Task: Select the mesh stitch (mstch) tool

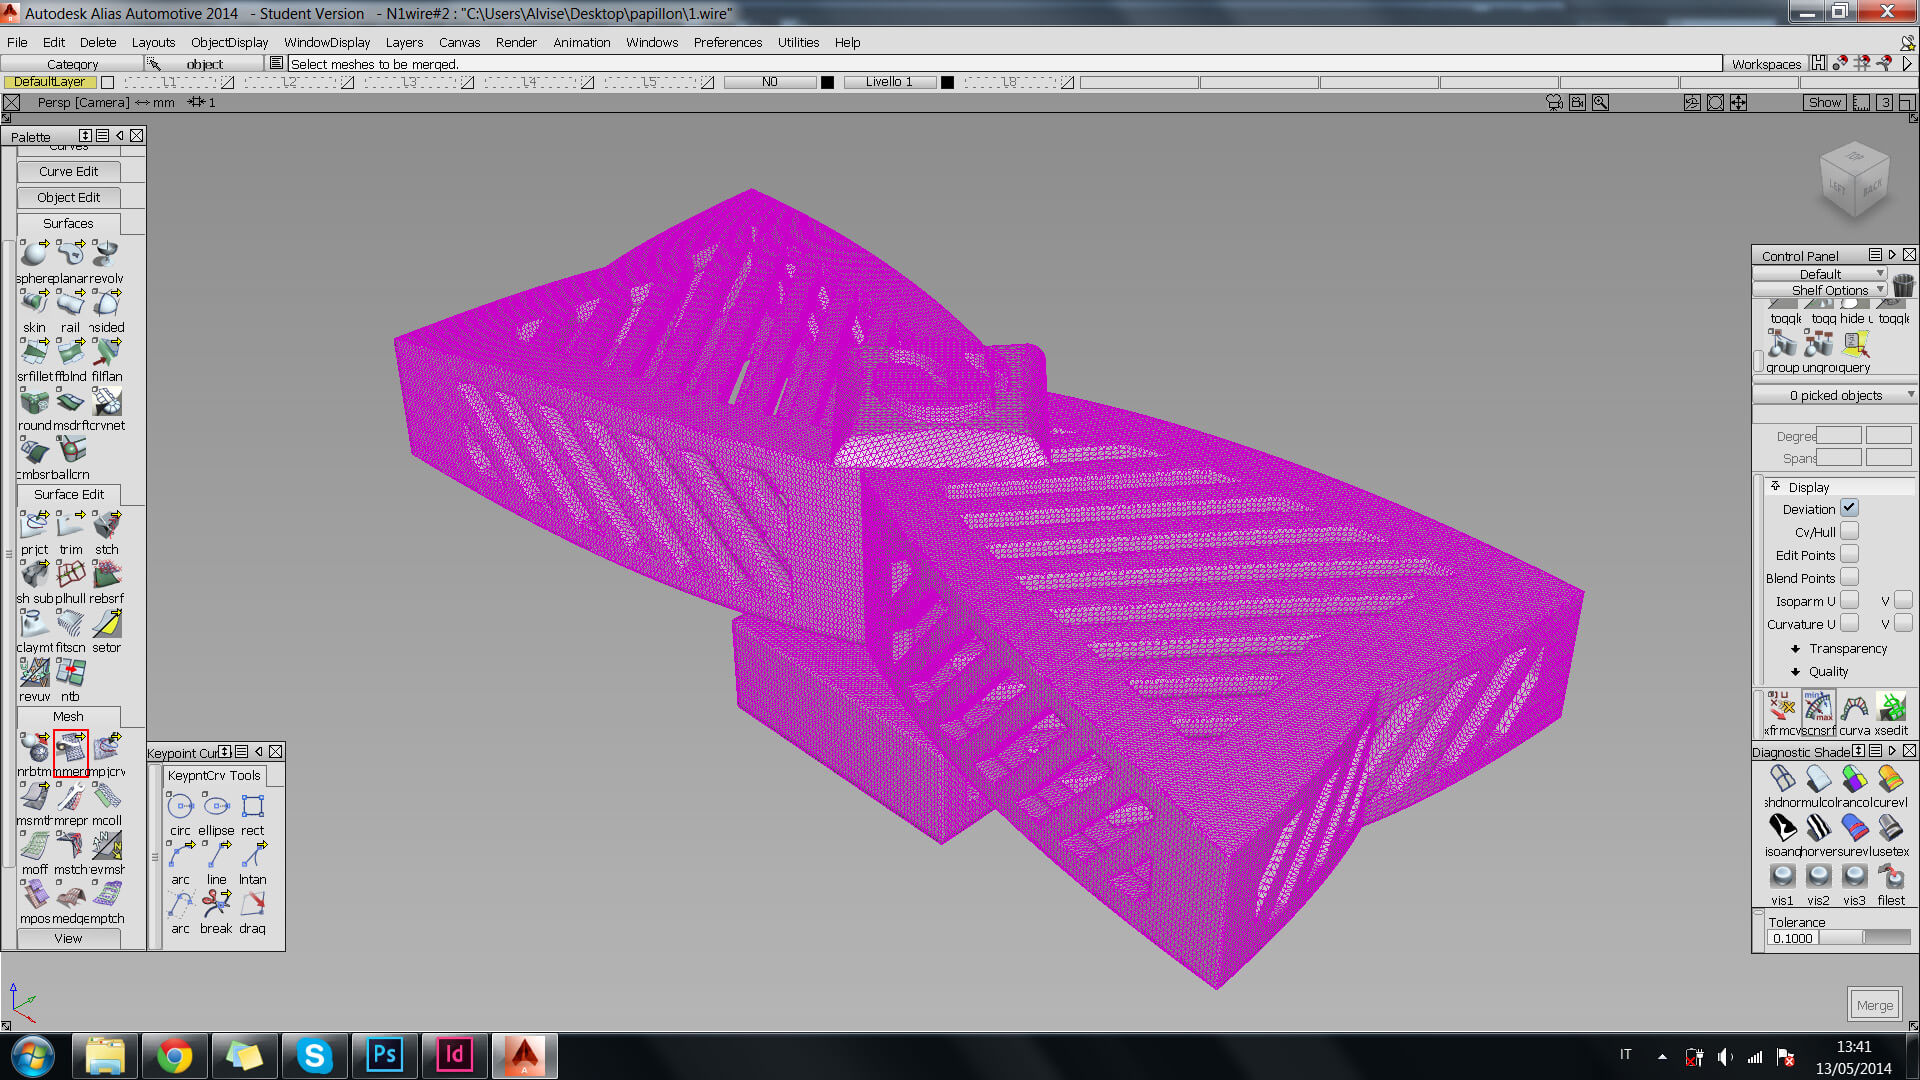Action: coord(70,845)
